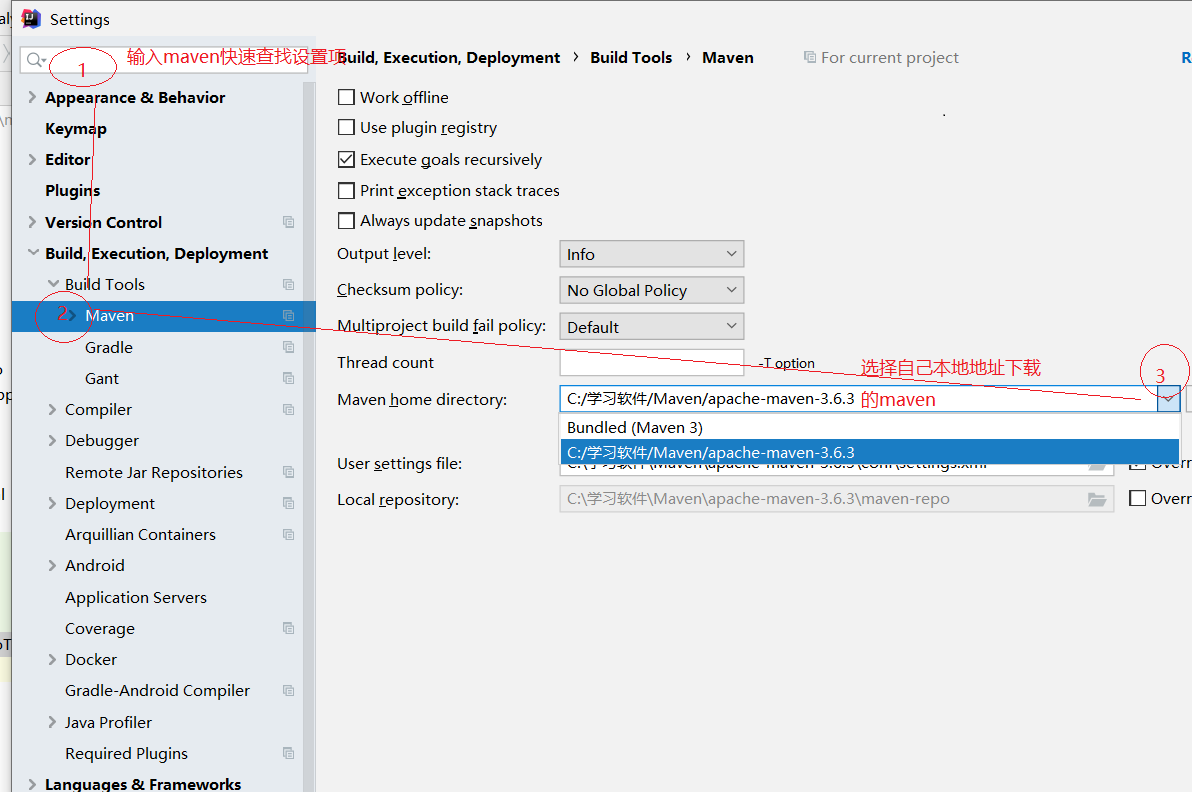Click the settings tree vertical scrollbar
The height and width of the screenshot is (792, 1192).
[x=309, y=437]
